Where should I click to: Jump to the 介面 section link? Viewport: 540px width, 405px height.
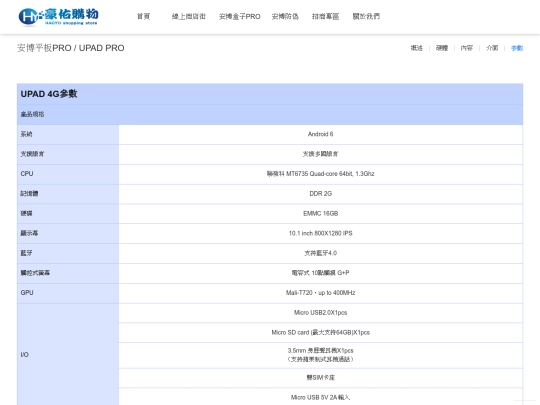[x=492, y=48]
